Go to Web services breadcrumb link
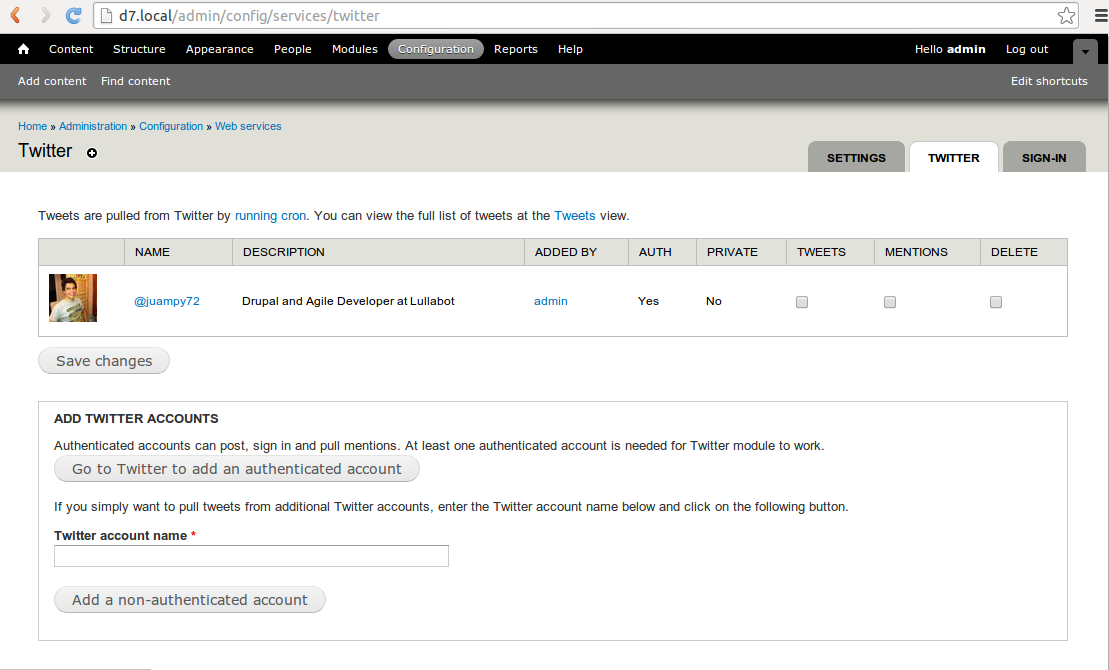The width and height of the screenshot is (1109, 670). 248,126
